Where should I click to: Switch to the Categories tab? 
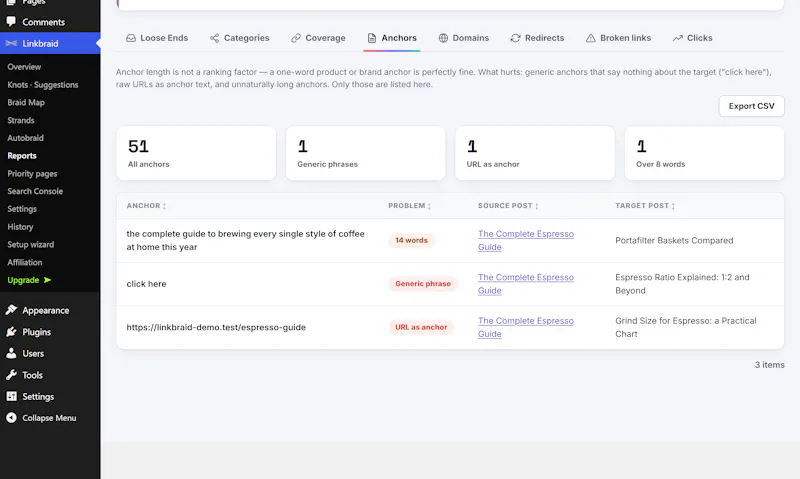(239, 38)
